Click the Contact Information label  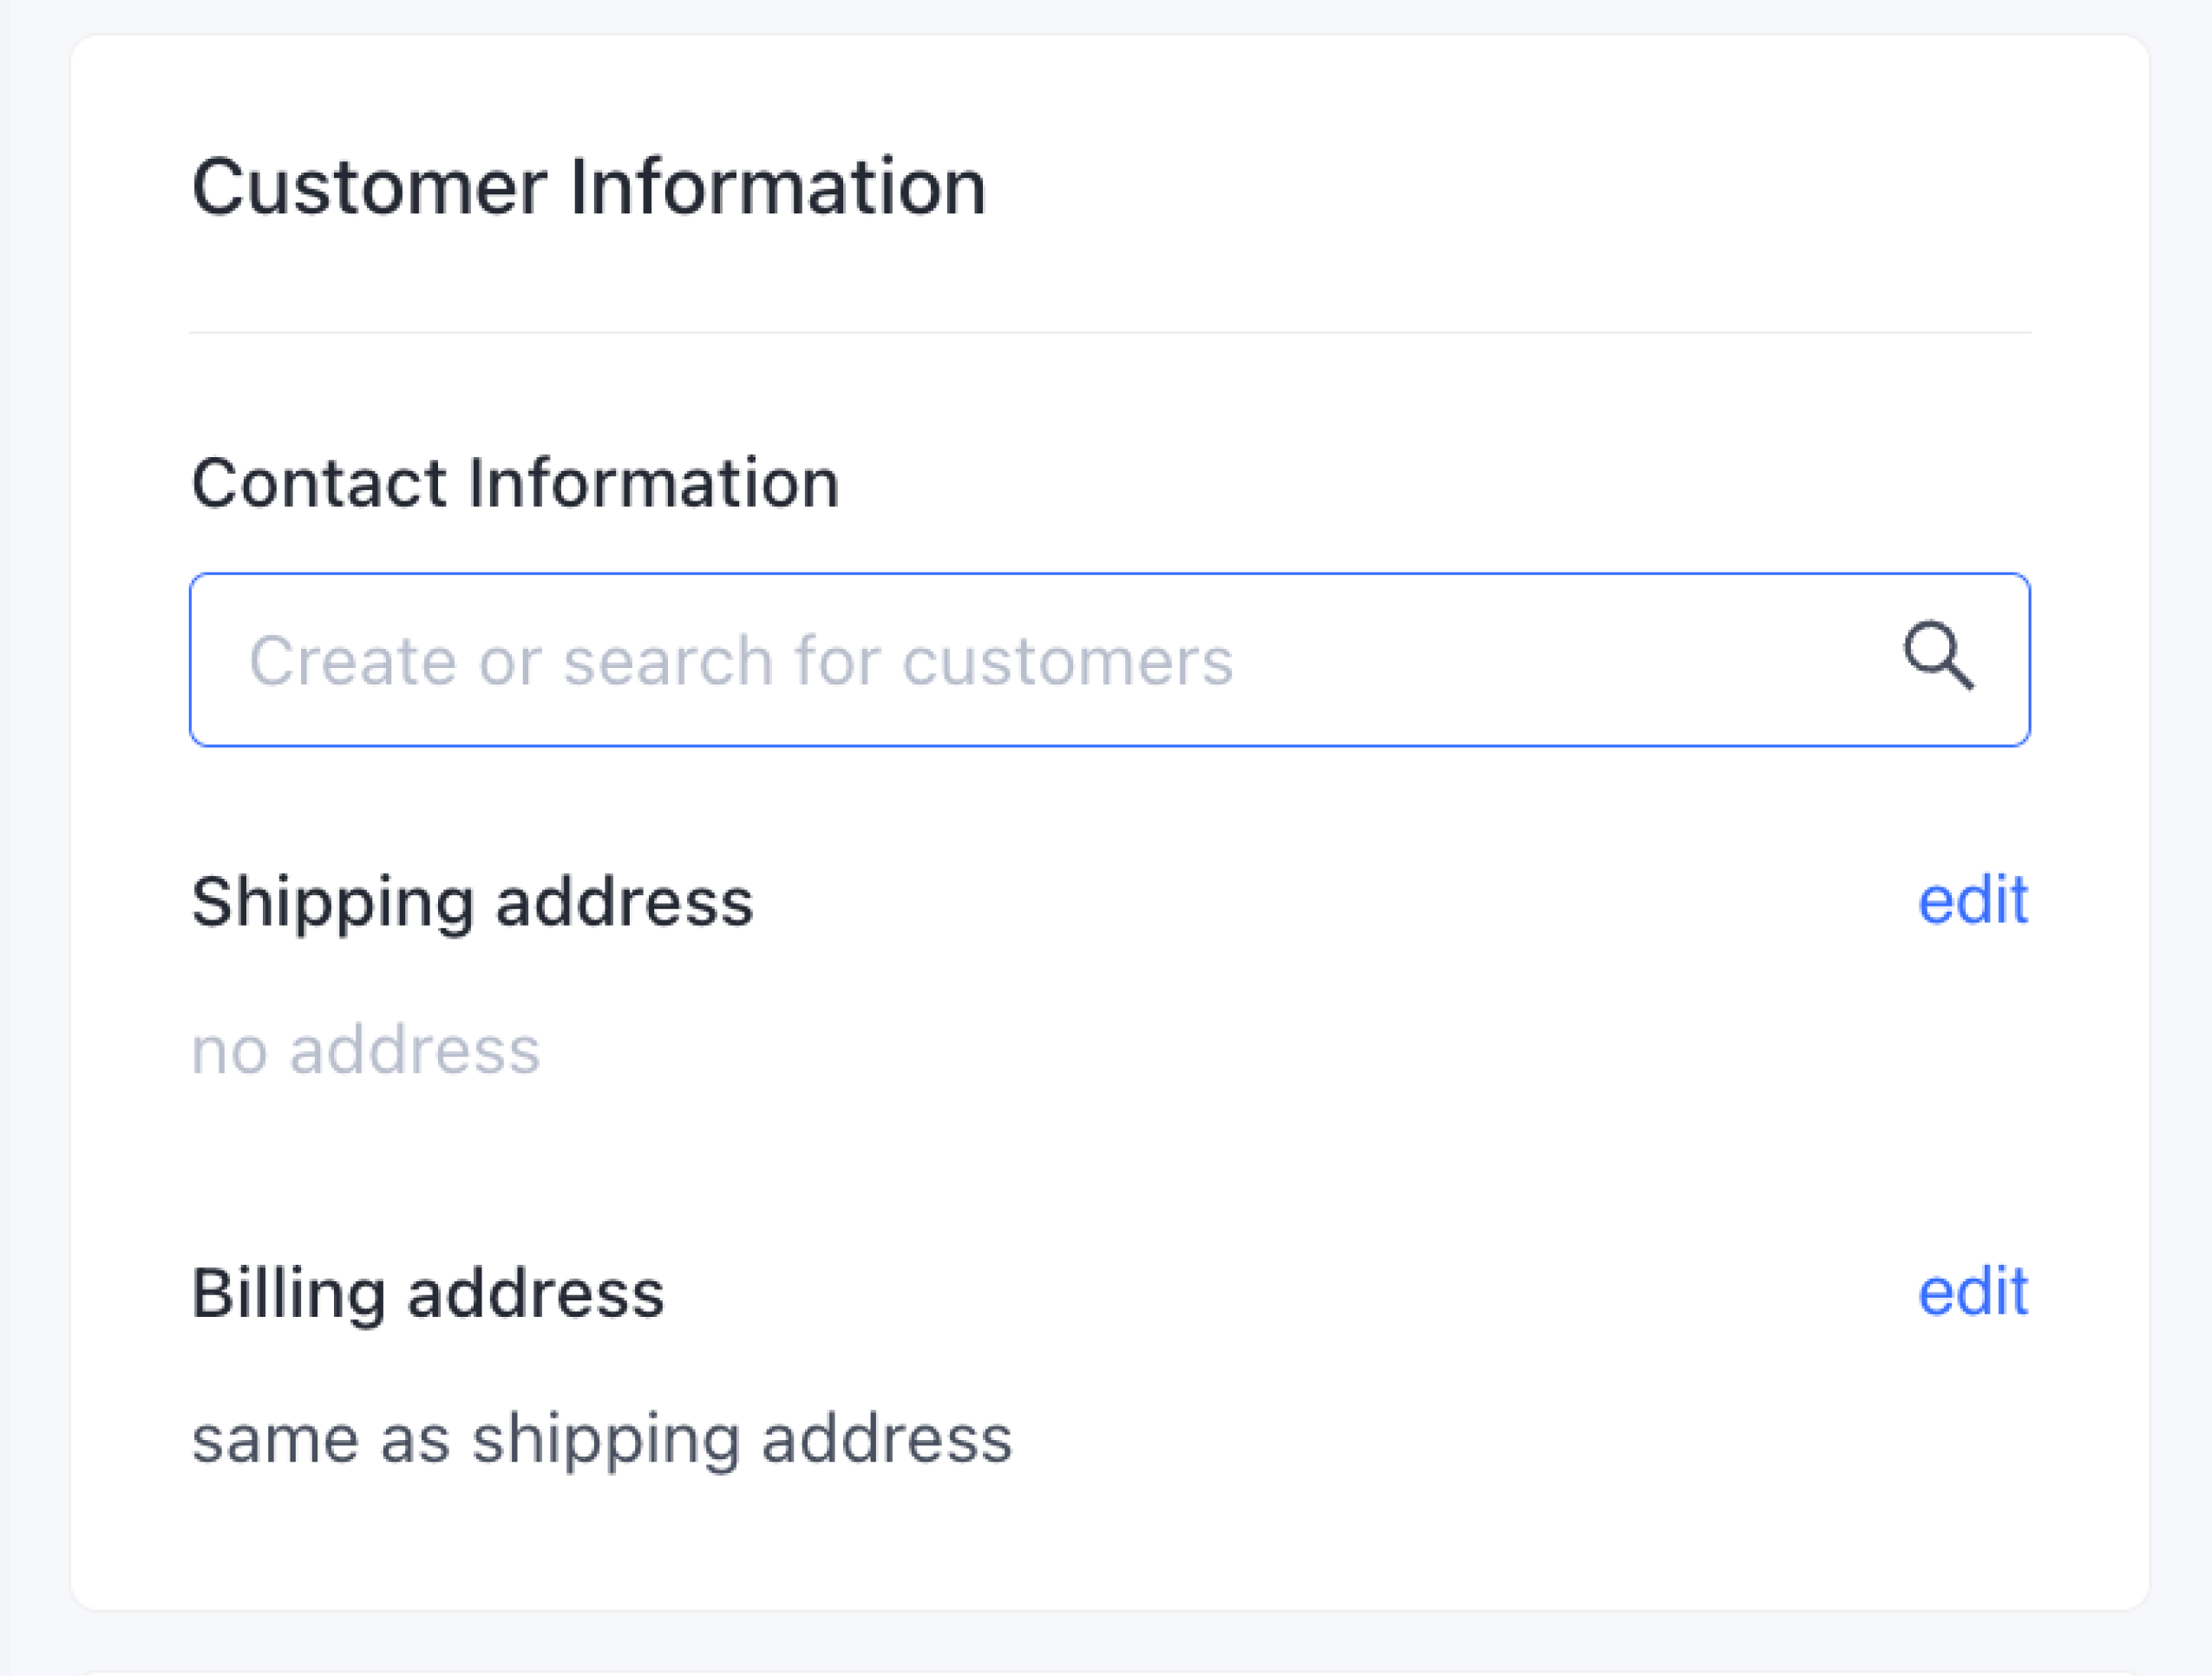(x=515, y=483)
